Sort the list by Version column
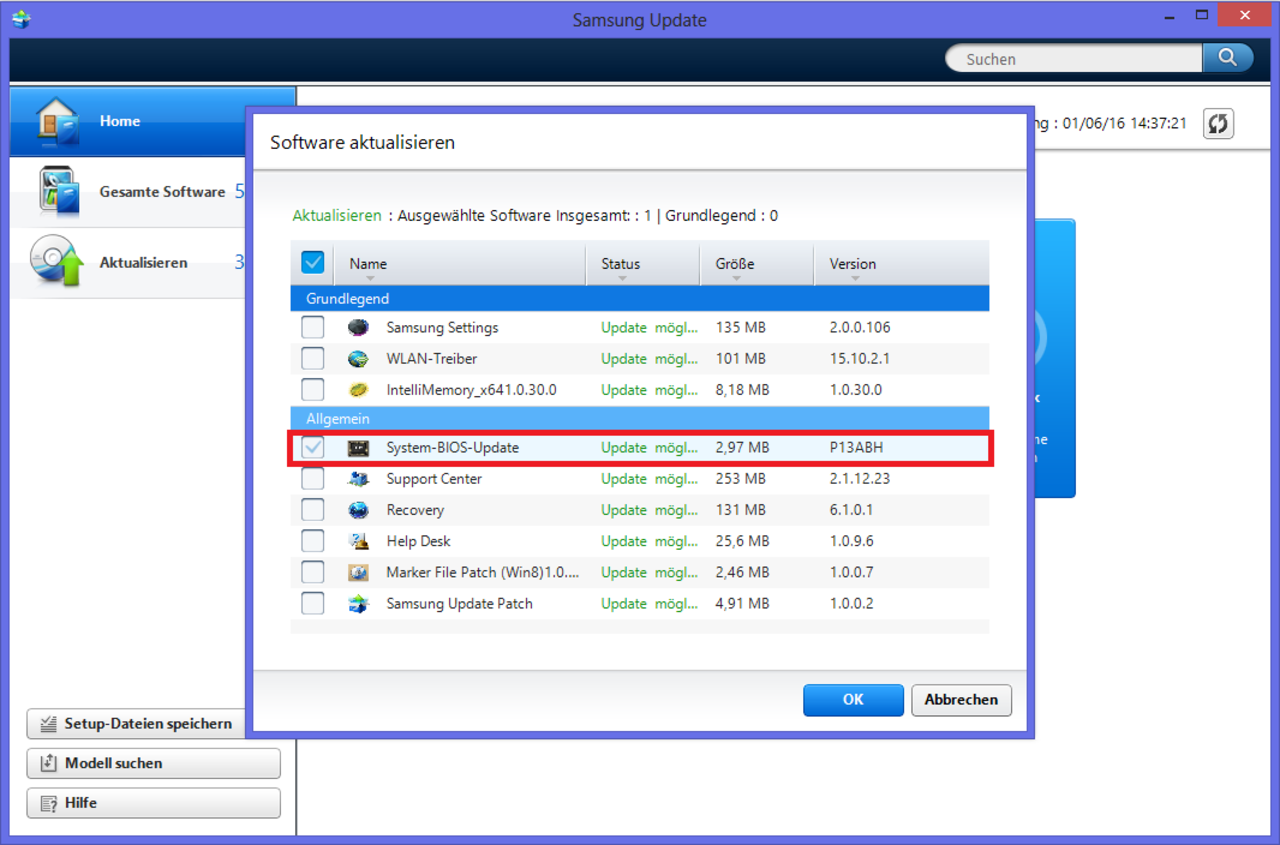Image resolution: width=1280 pixels, height=845 pixels. pyautogui.click(x=901, y=264)
